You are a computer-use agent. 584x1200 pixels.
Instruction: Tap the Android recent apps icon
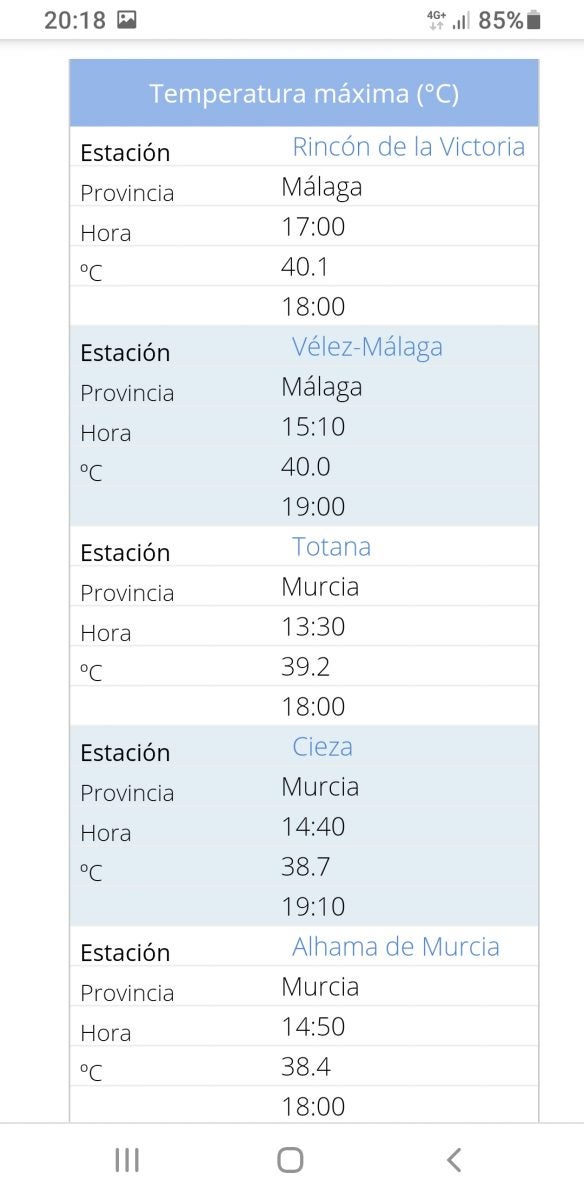pyautogui.click(x=127, y=1160)
